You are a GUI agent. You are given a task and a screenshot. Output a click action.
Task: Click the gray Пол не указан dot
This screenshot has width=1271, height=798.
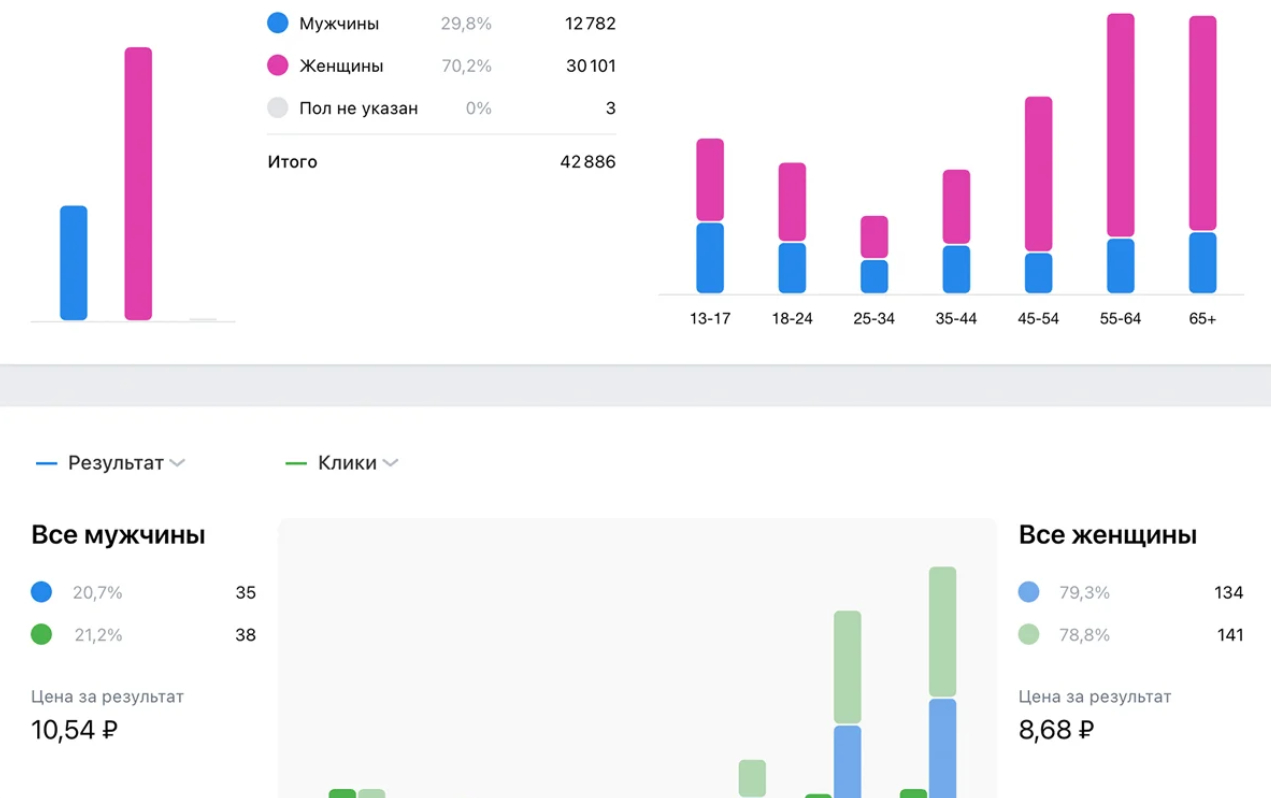[278, 108]
